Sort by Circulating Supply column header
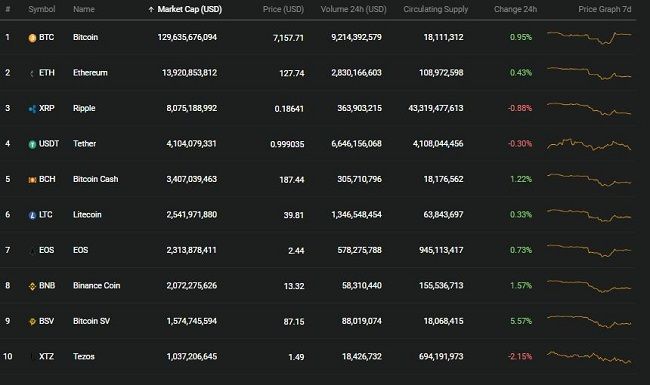 pos(436,9)
